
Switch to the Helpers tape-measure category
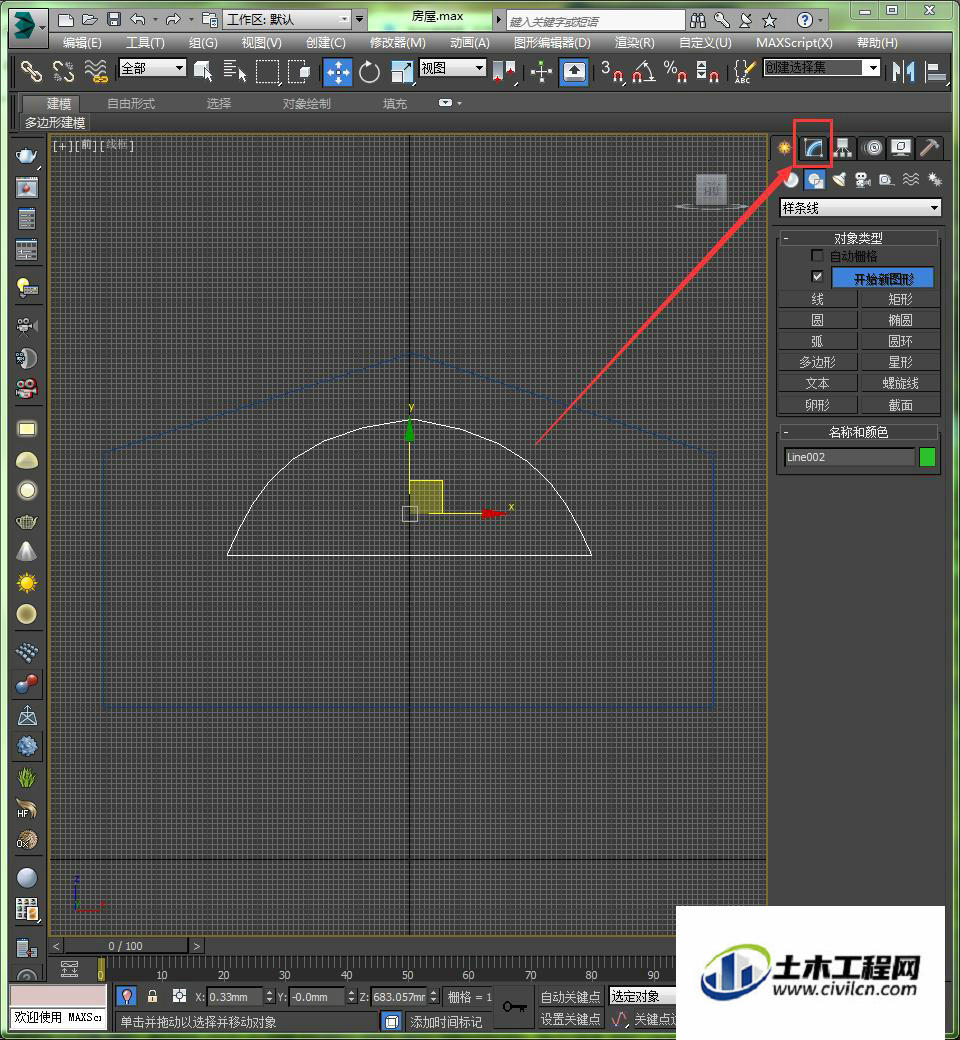[886, 179]
